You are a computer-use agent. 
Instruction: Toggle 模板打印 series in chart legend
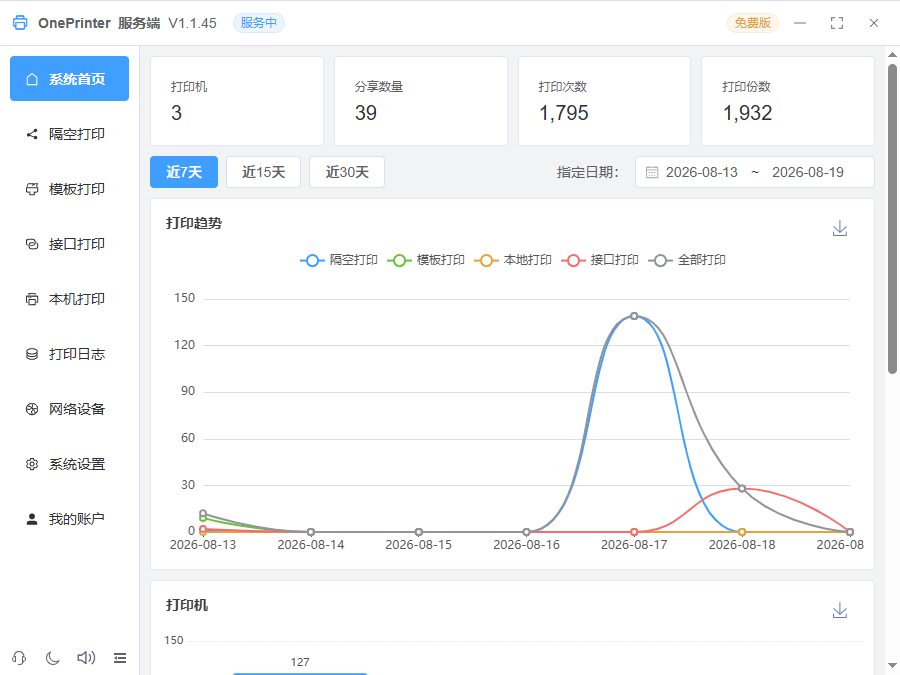426,260
